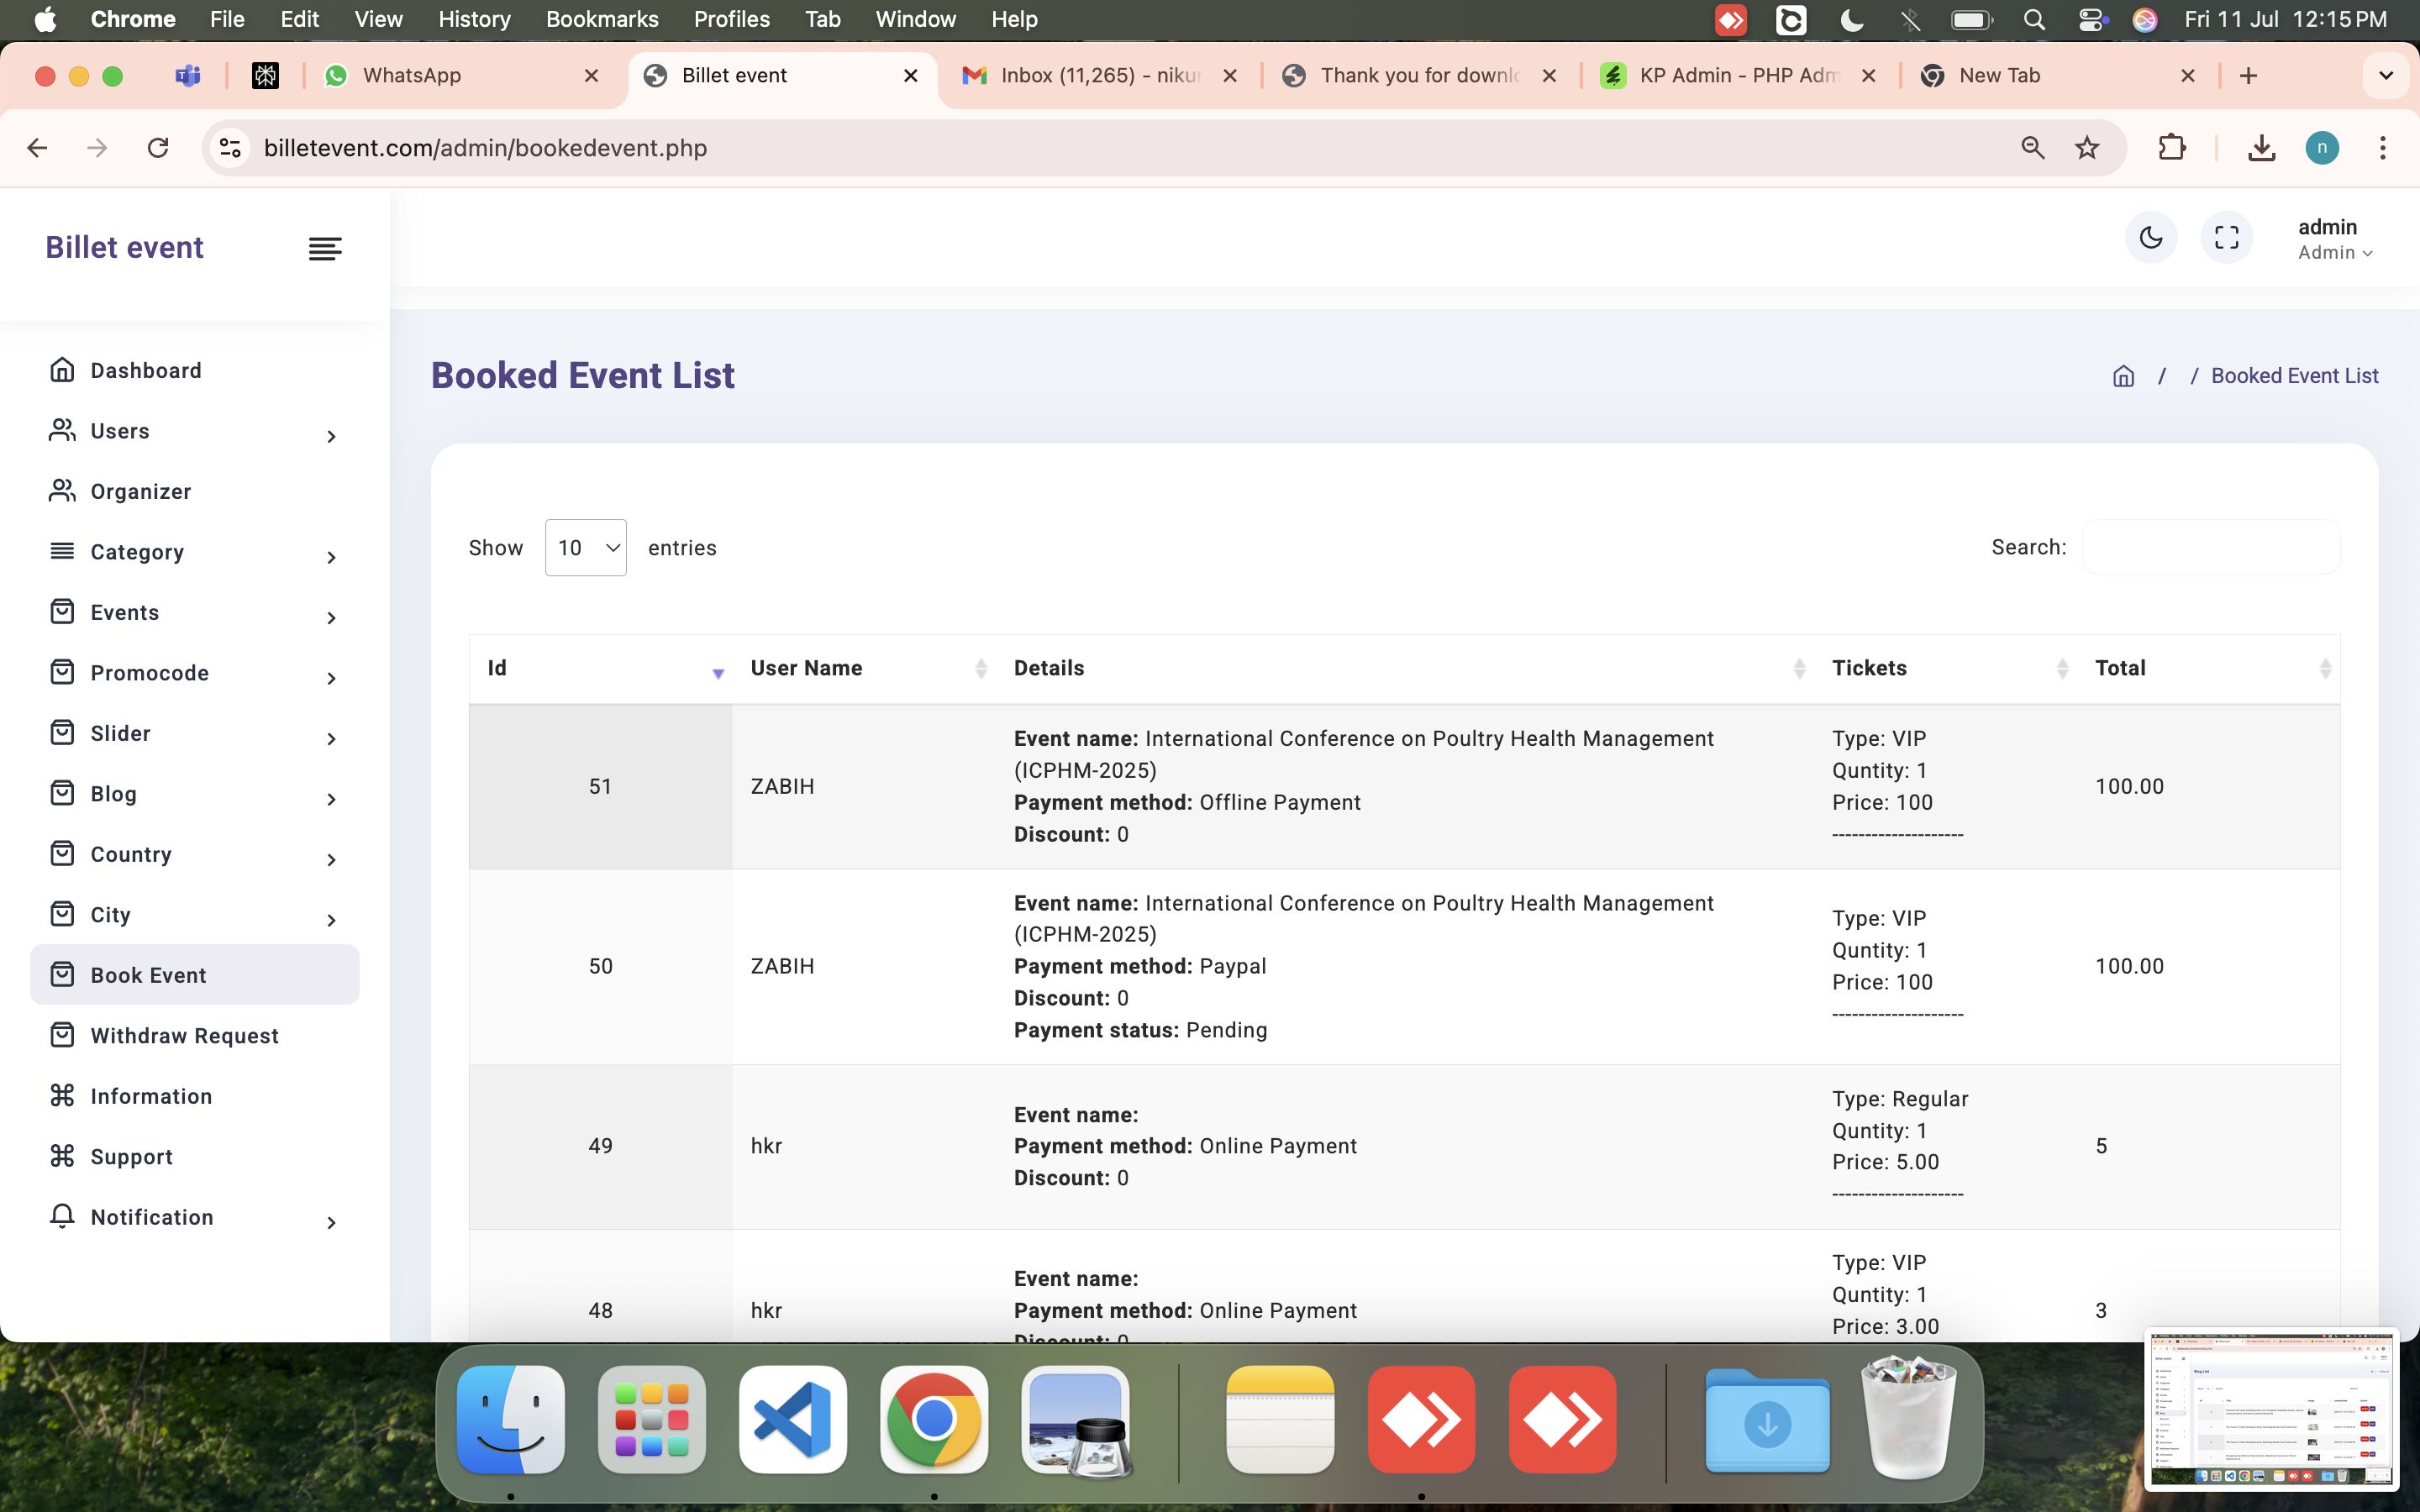Click the Organizer sidebar link
This screenshot has width=2420, height=1512.
coord(140,491)
